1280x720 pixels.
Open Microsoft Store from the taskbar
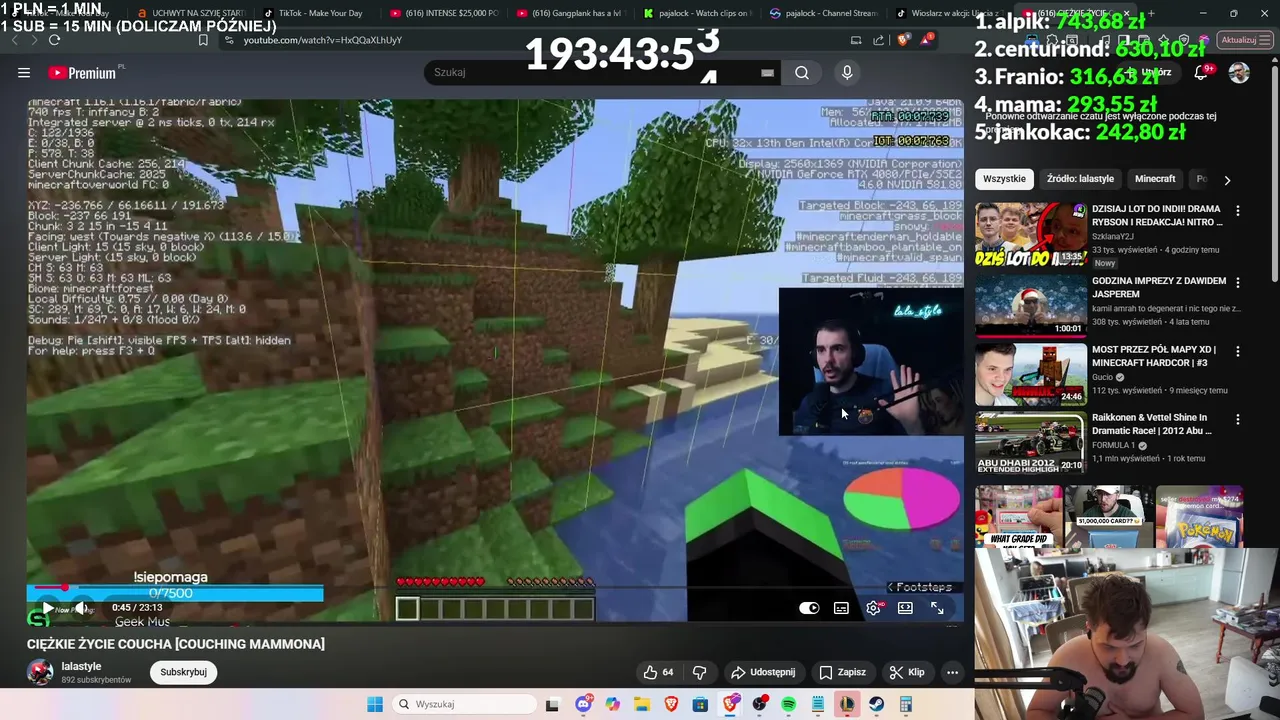pyautogui.click(x=700, y=704)
